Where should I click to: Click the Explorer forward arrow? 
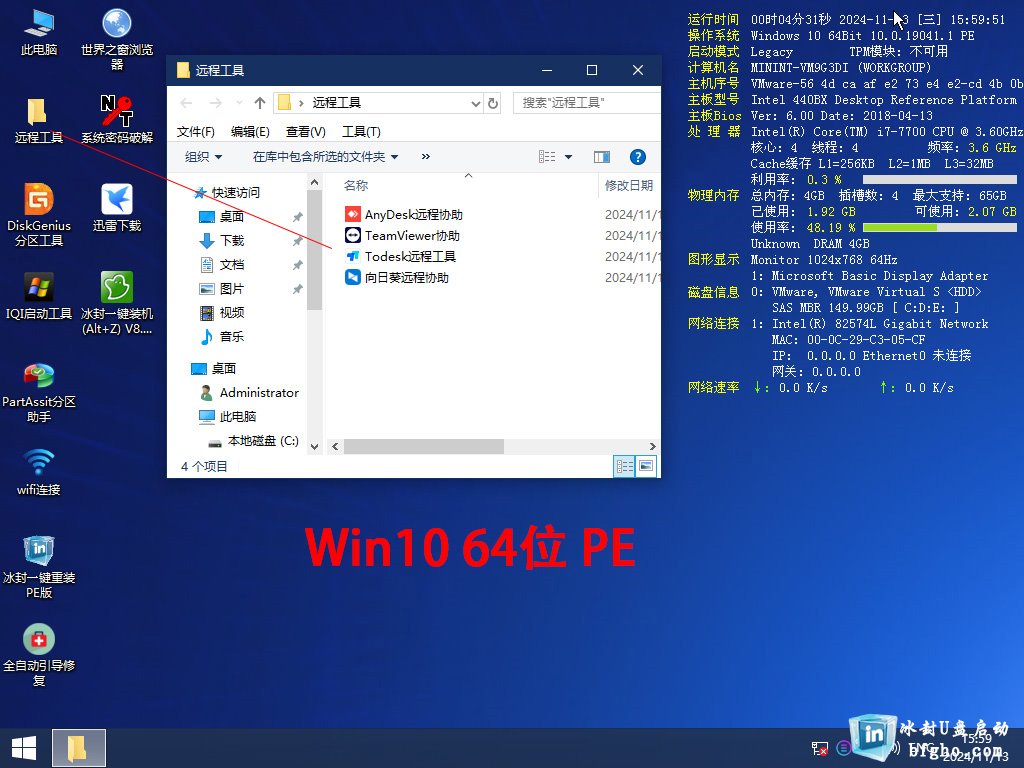point(216,103)
